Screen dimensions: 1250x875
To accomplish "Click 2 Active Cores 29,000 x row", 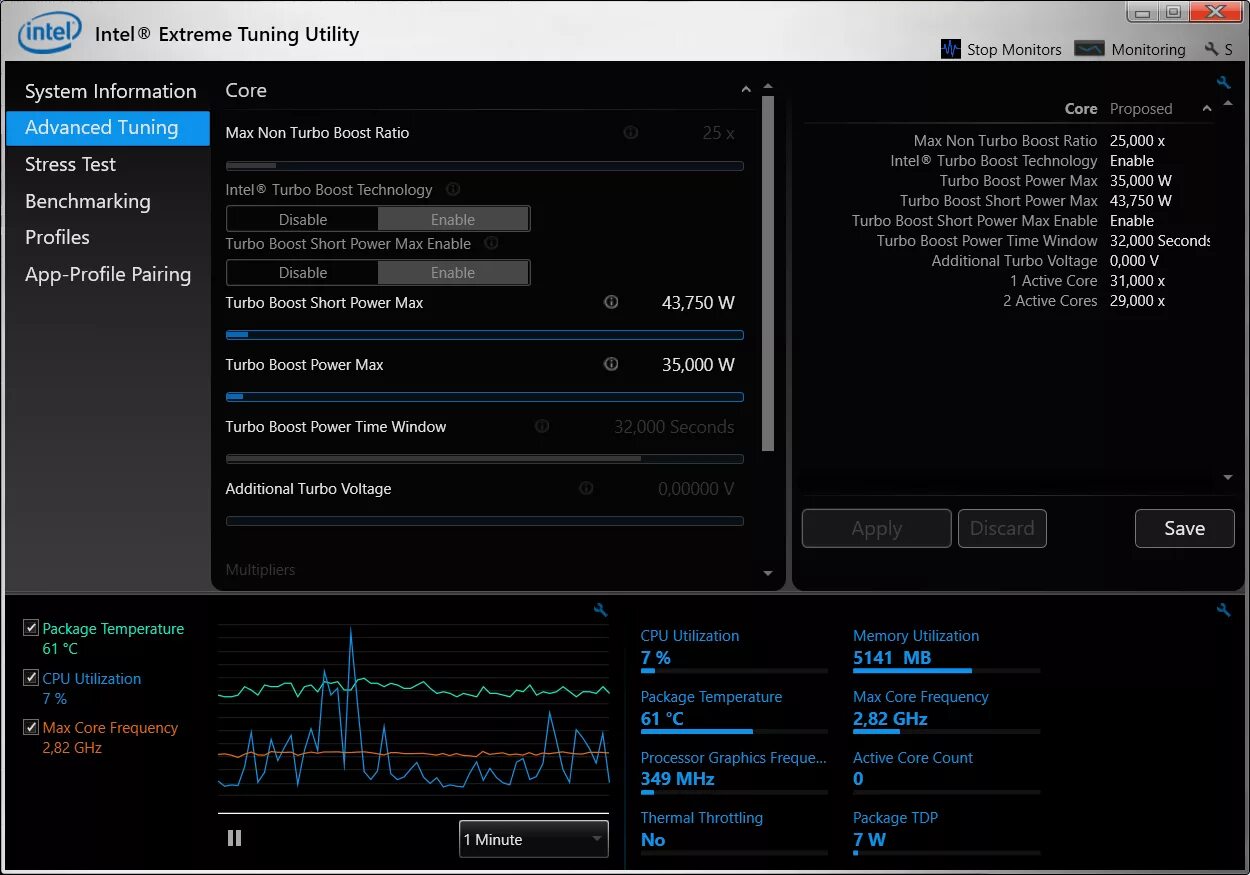I will (1084, 301).
